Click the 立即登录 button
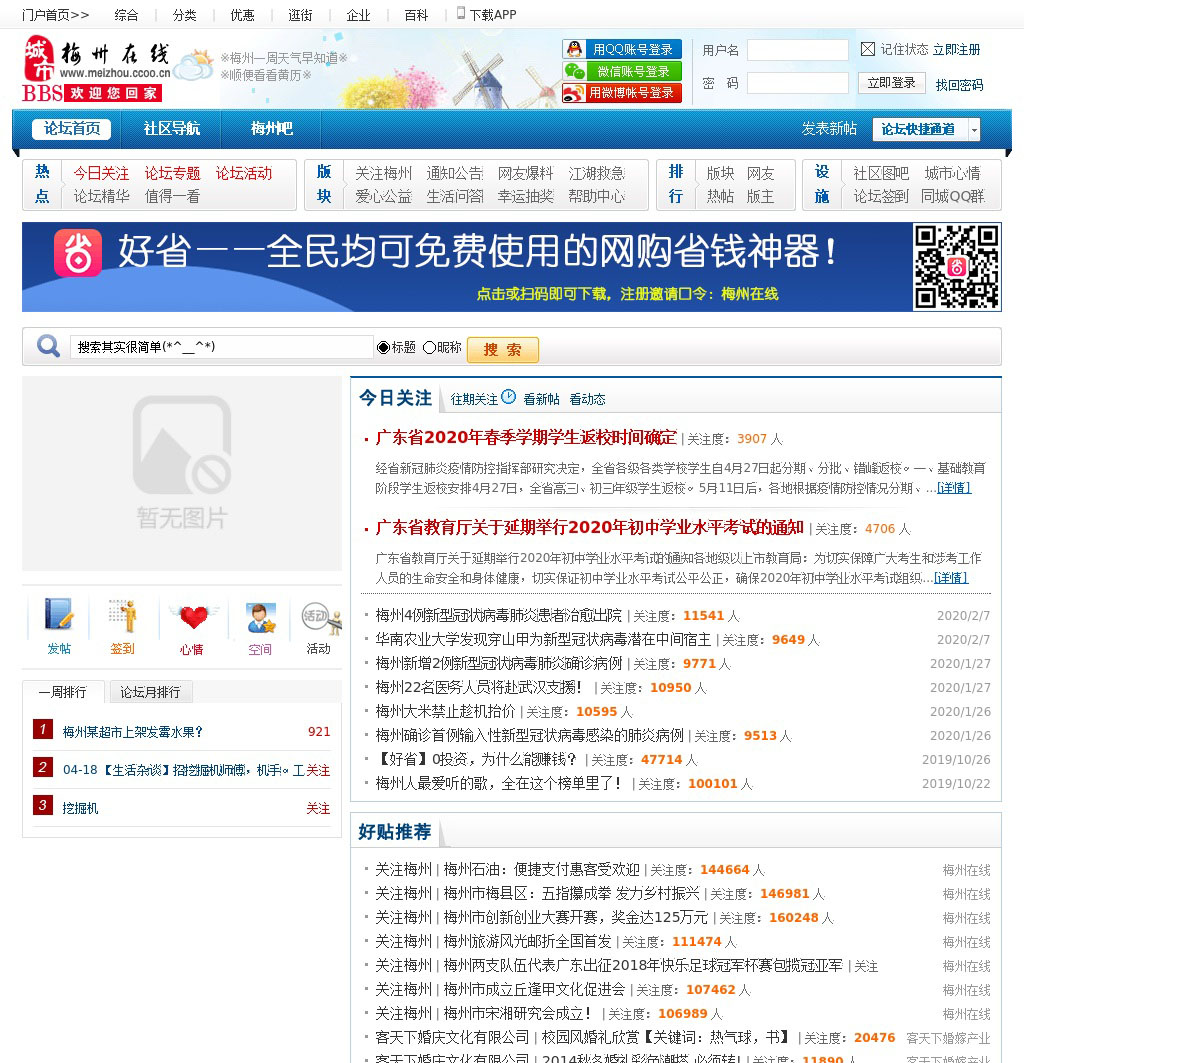Screen dimensions: 1200x1063 [891, 83]
